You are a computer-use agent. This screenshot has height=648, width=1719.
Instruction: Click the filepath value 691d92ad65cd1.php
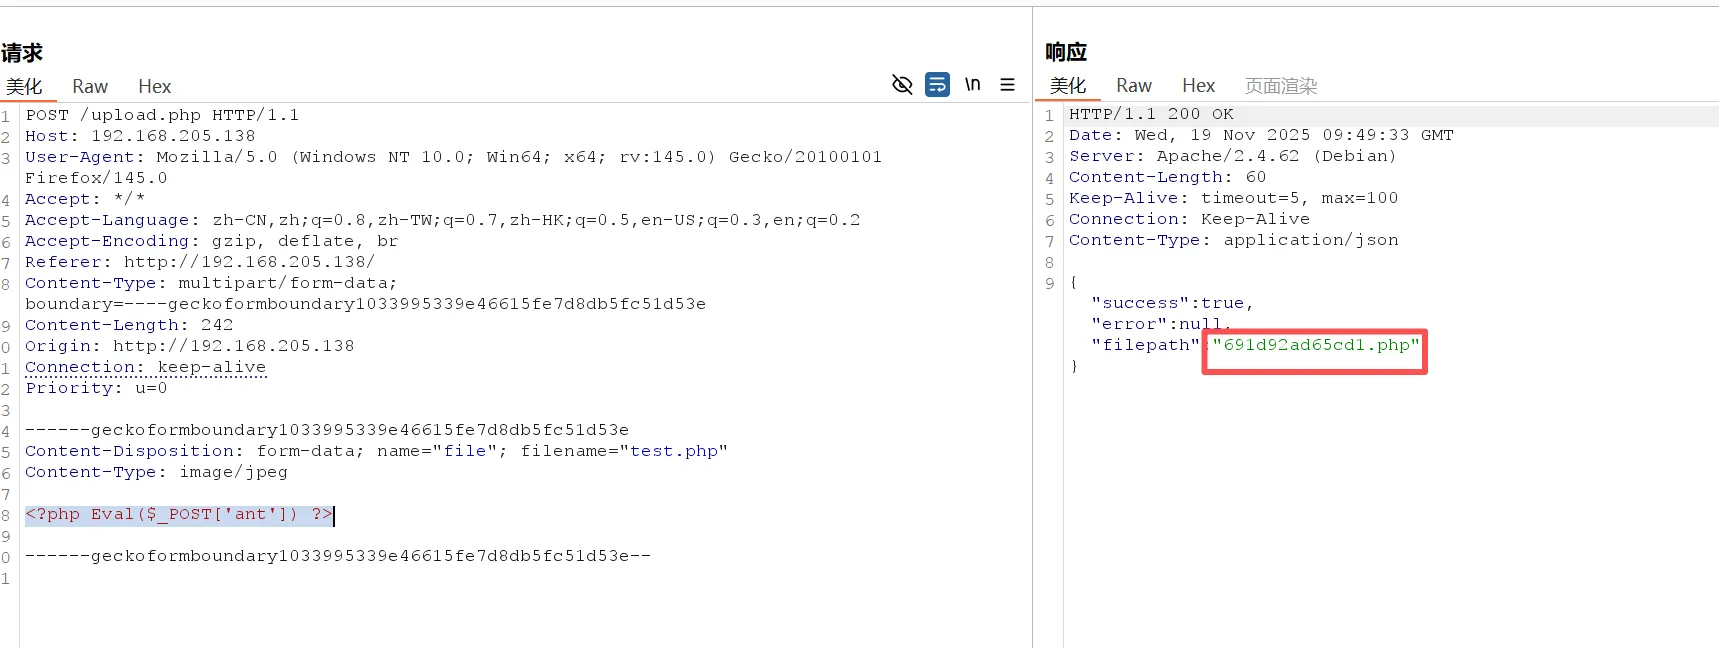[1316, 345]
